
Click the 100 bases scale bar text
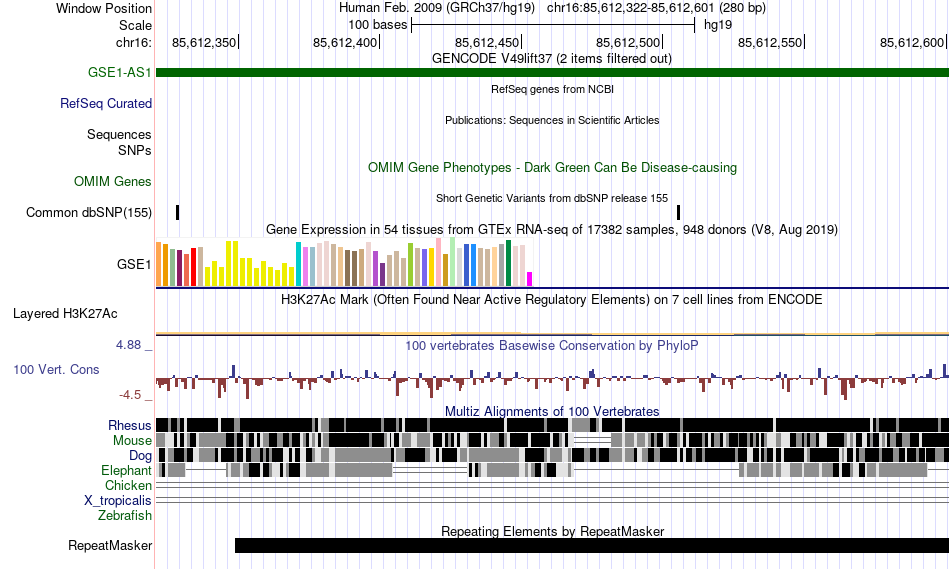[377, 25]
